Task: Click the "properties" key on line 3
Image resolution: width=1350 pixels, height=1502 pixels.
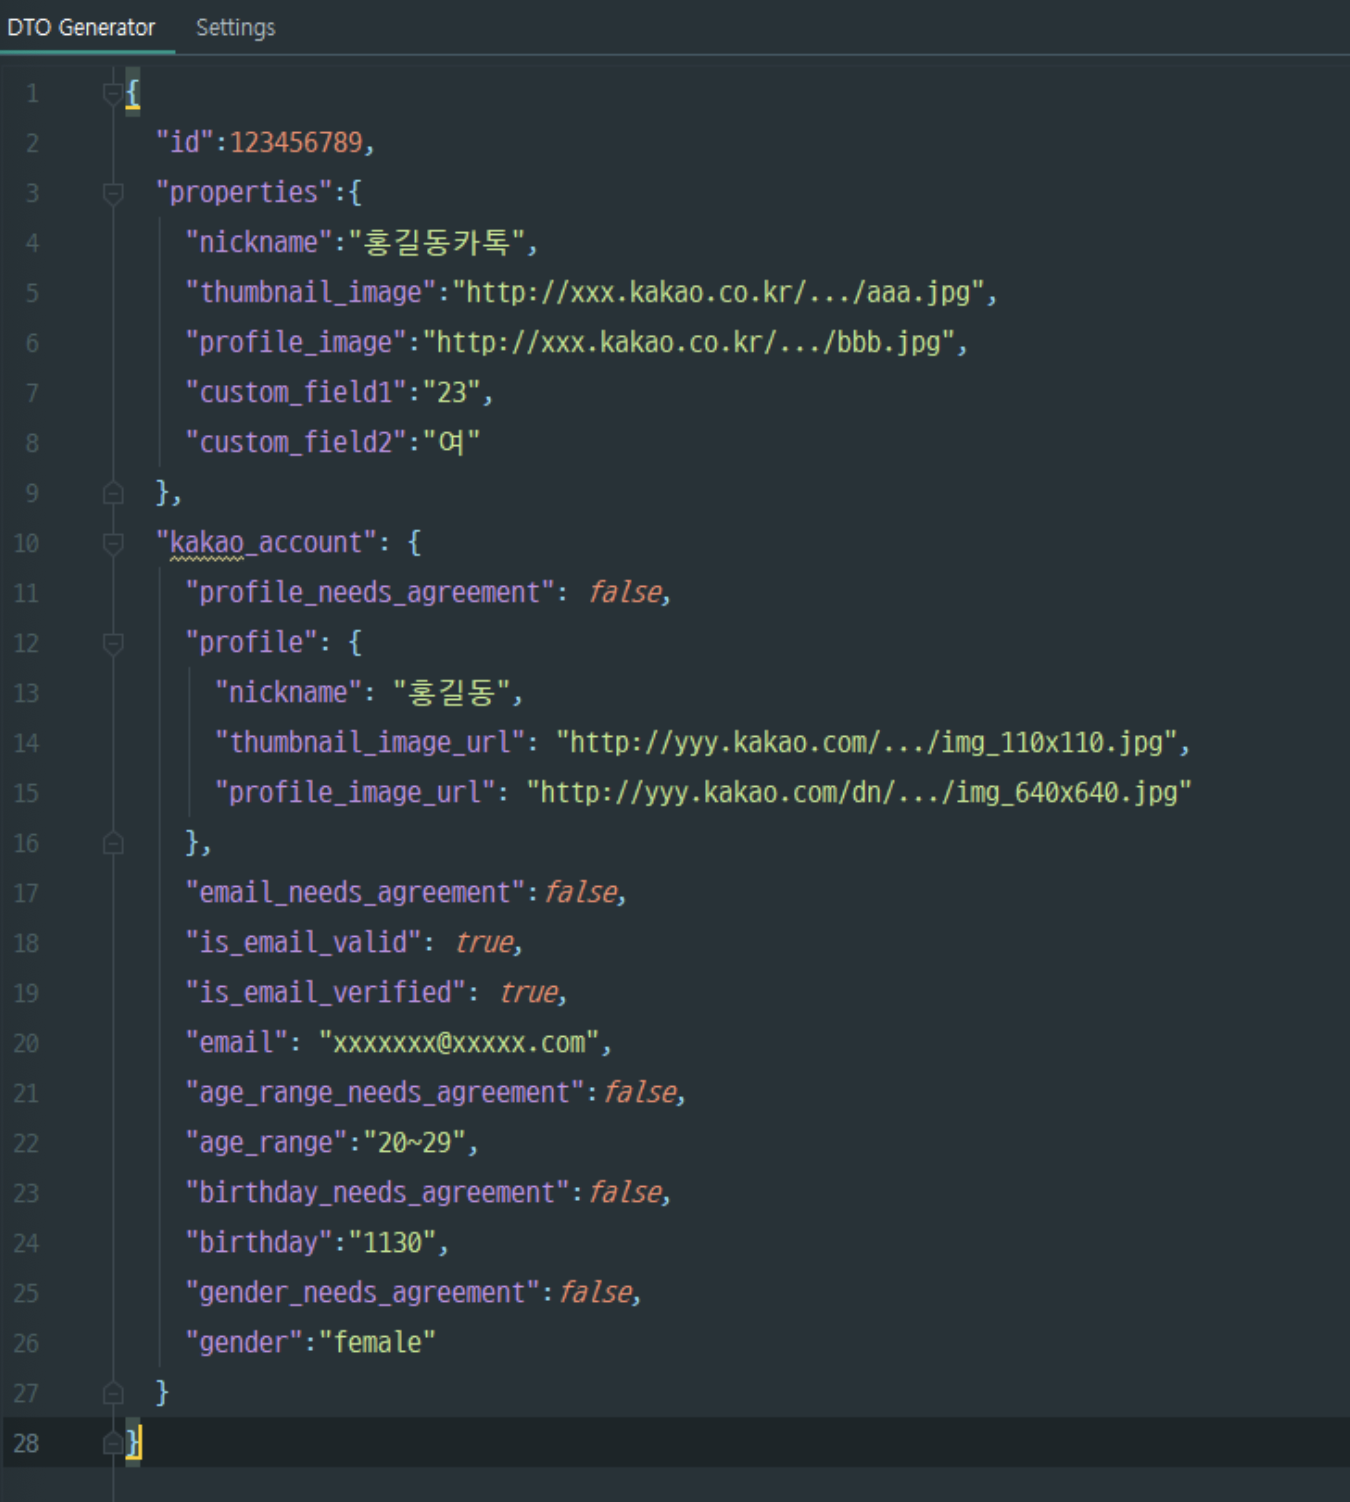Action: (x=244, y=193)
